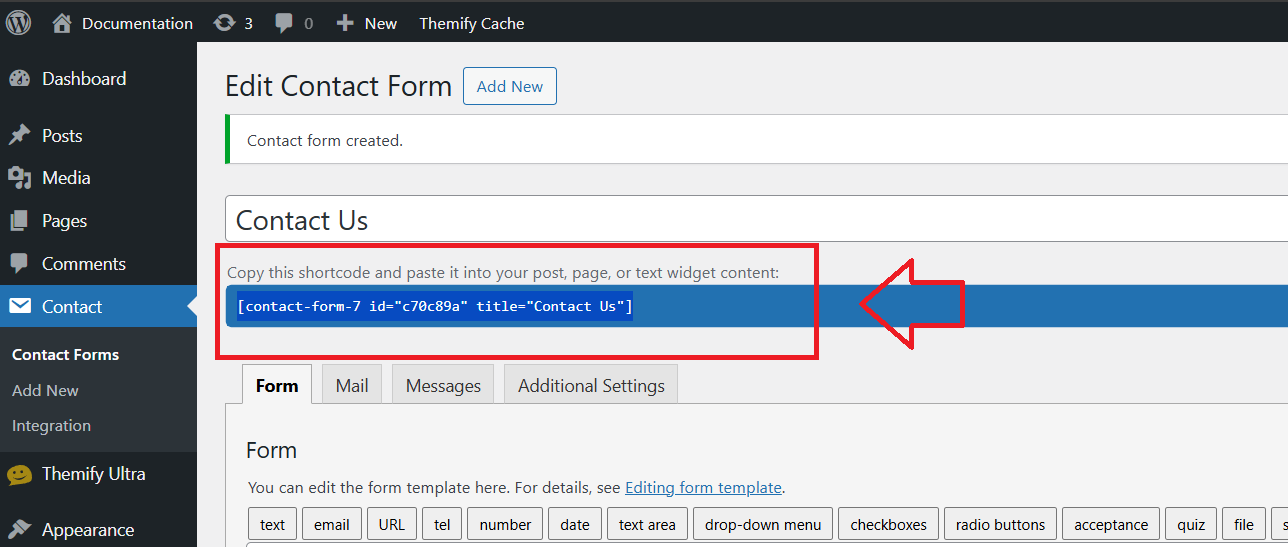
Task: Click the Media icon in sidebar
Action: click(x=19, y=178)
